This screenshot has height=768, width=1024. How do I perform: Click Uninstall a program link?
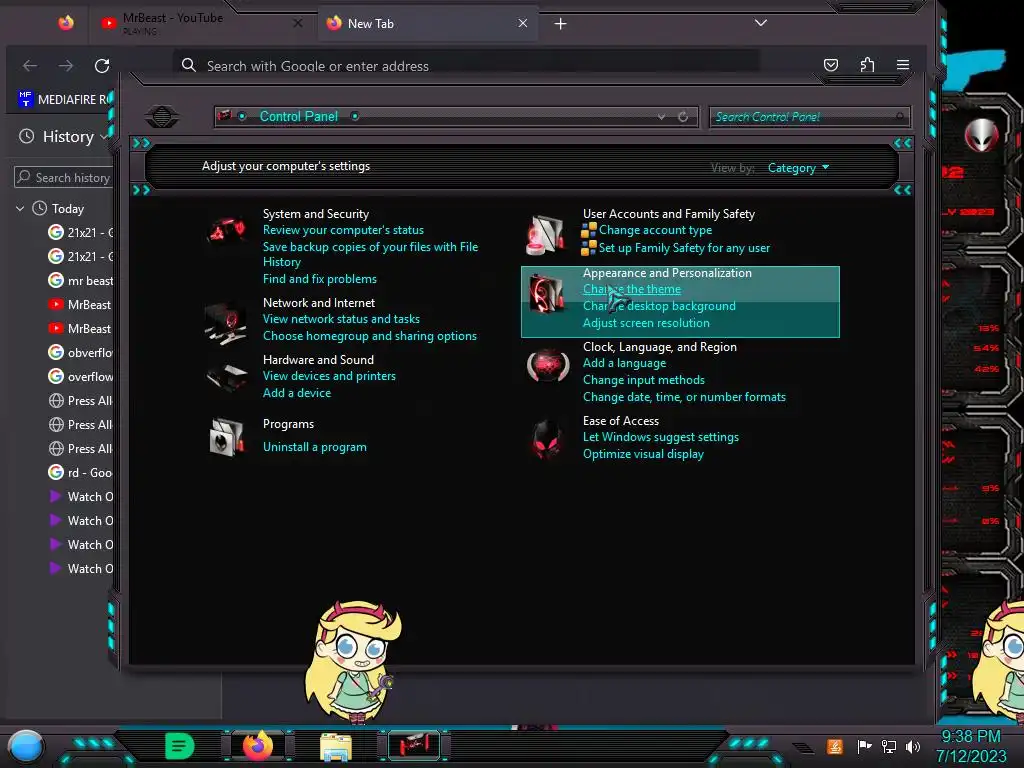tap(314, 447)
